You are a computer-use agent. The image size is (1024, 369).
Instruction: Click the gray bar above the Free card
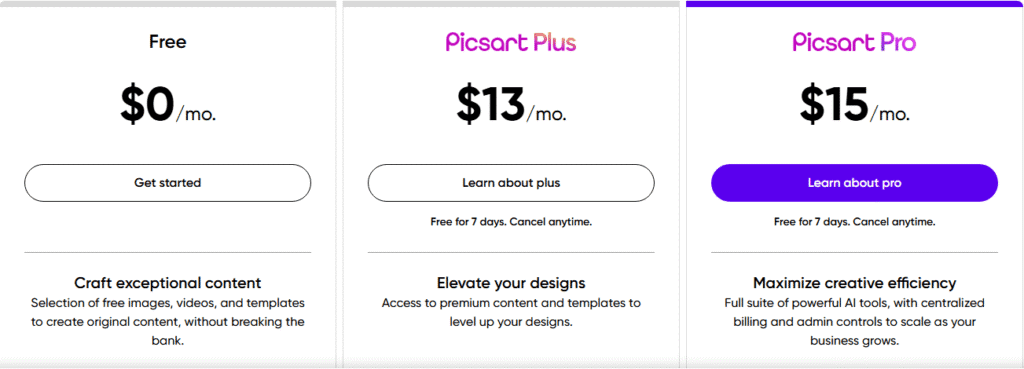tap(168, 4)
